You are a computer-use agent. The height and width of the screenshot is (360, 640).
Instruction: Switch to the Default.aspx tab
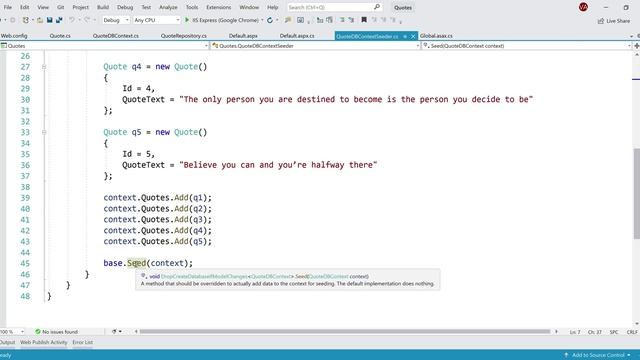tap(243, 36)
